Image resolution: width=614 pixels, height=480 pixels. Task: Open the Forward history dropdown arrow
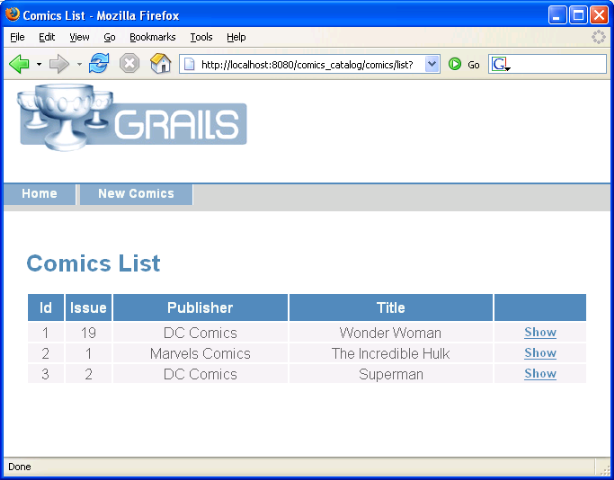click(79, 64)
